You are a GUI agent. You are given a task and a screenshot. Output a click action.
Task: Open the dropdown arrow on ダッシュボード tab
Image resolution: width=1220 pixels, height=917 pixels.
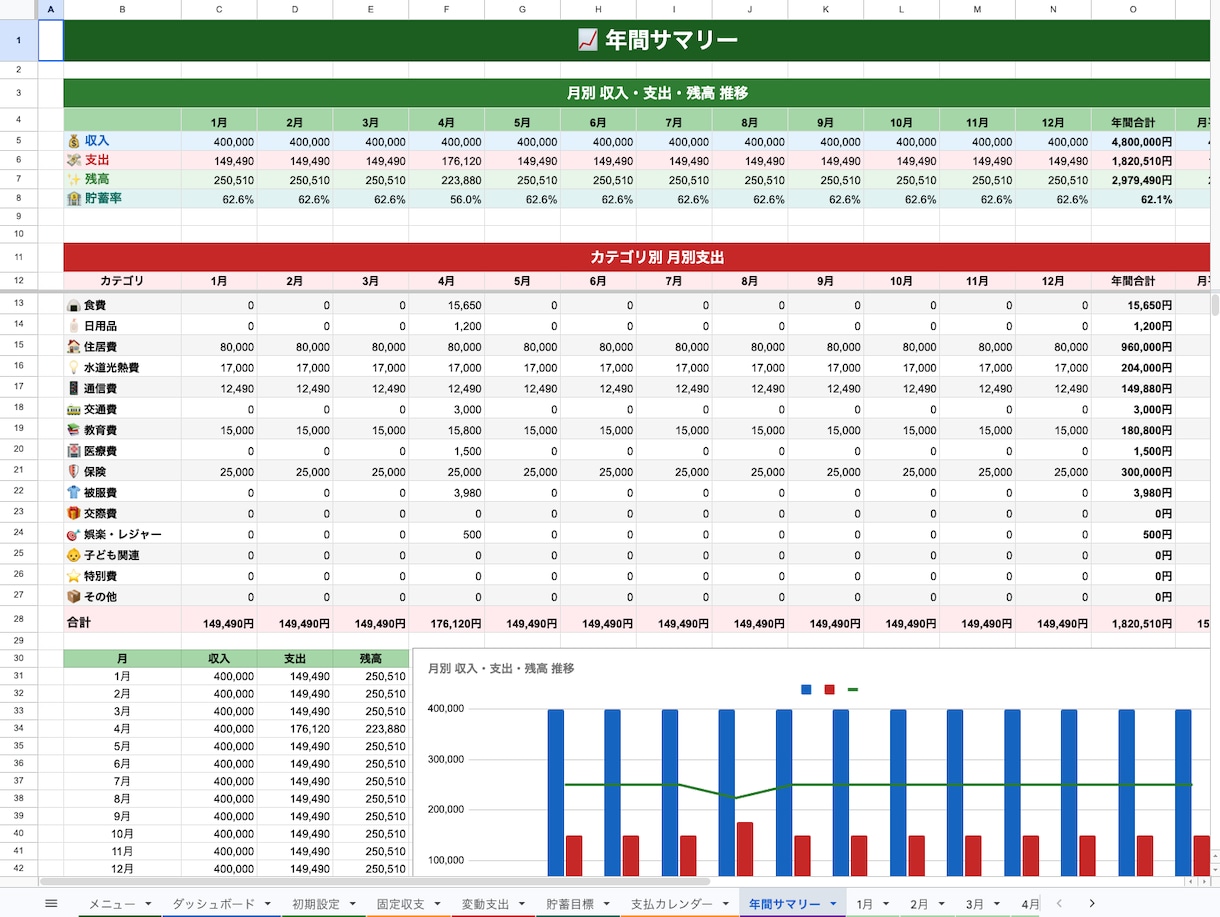(268, 903)
